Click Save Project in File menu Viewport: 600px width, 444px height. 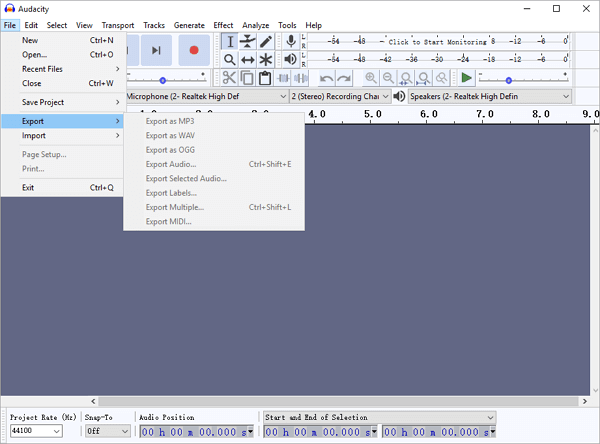coord(44,102)
